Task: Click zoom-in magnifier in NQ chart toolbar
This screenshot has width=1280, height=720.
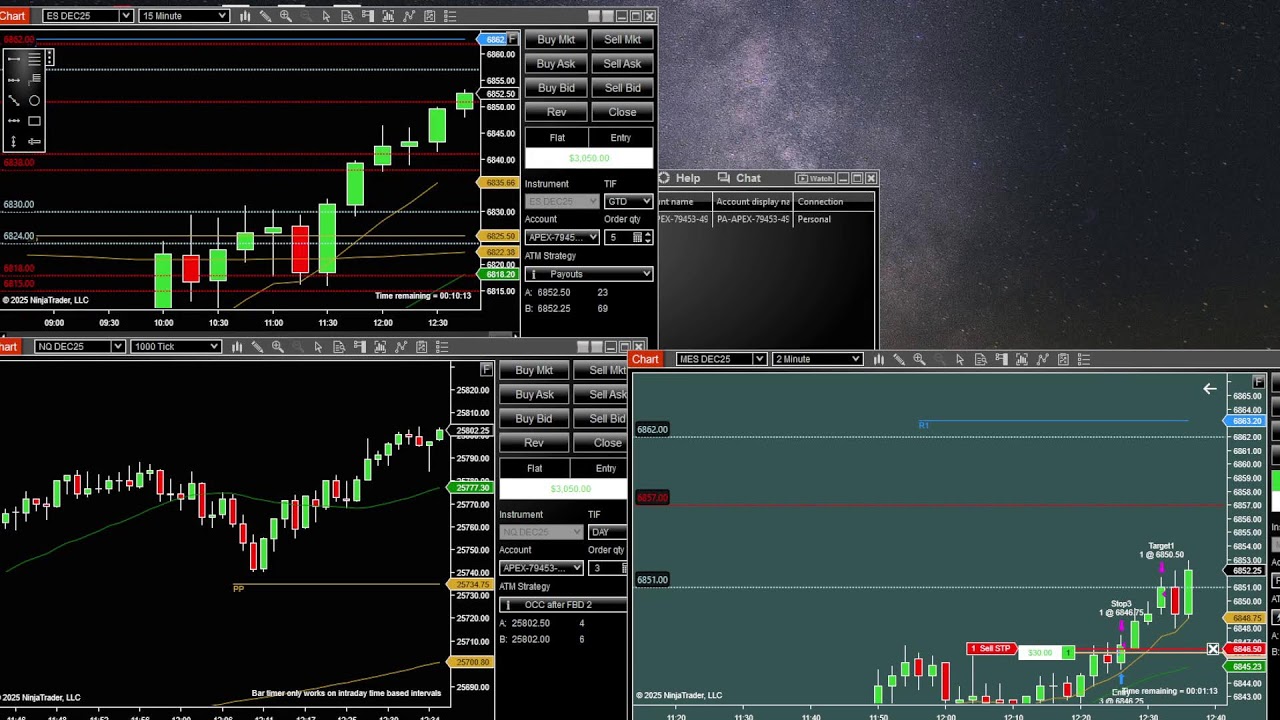Action: 278,347
